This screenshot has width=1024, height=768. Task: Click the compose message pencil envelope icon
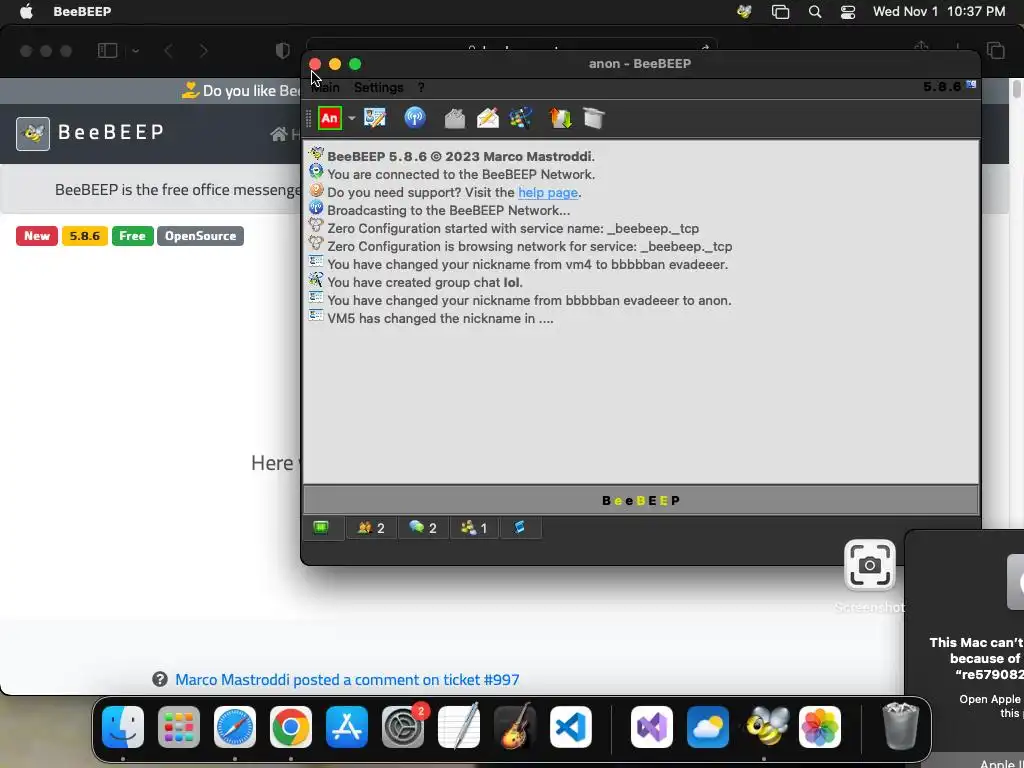click(488, 118)
